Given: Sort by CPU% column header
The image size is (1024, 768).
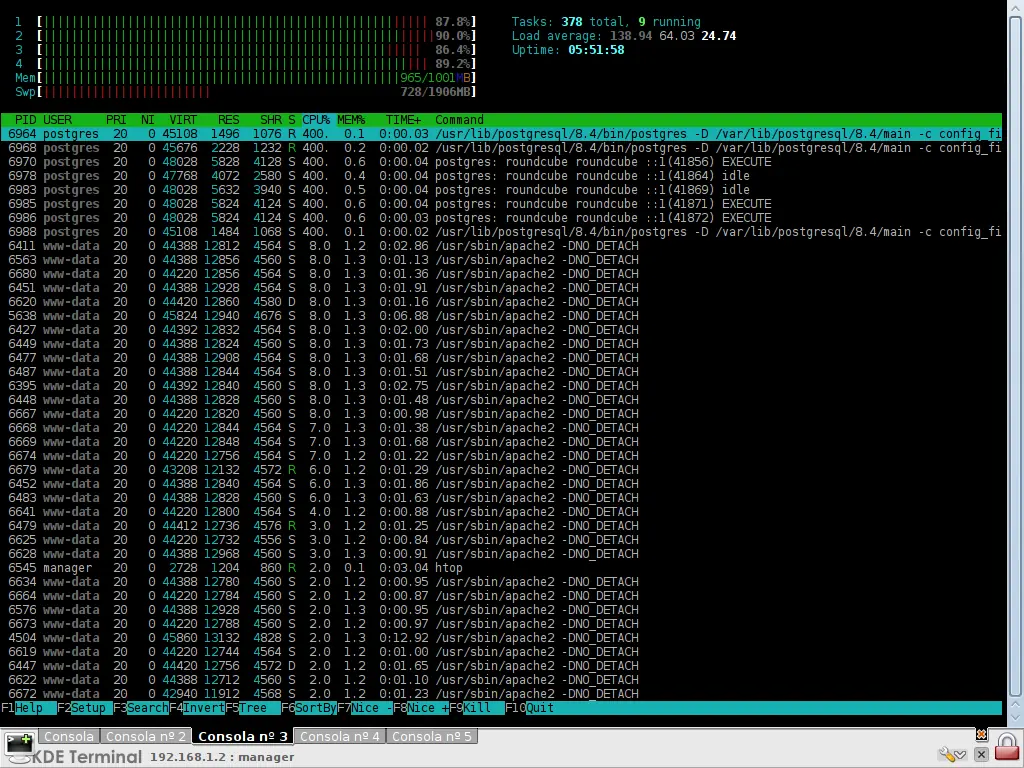Looking at the screenshot, I should (316, 120).
